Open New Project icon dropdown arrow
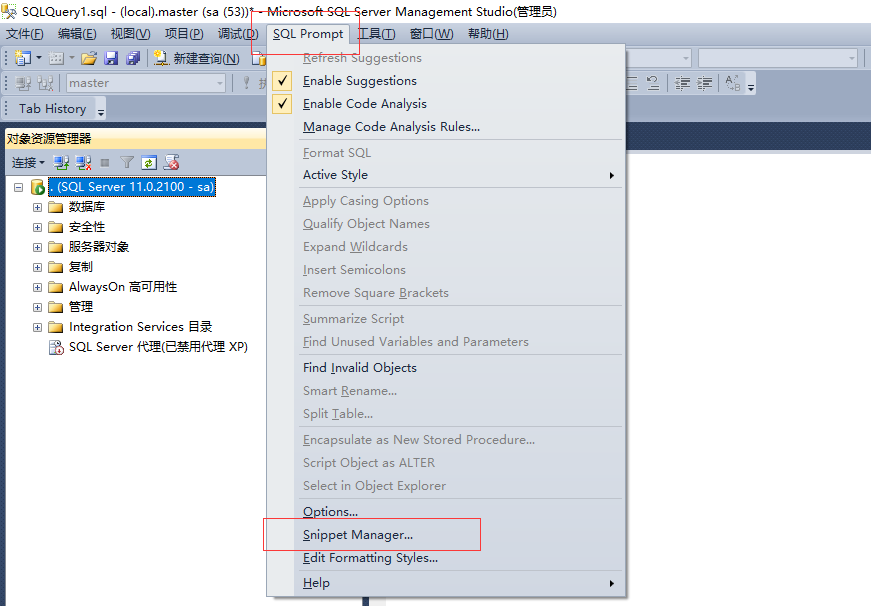The height and width of the screenshot is (606, 871). (38, 58)
